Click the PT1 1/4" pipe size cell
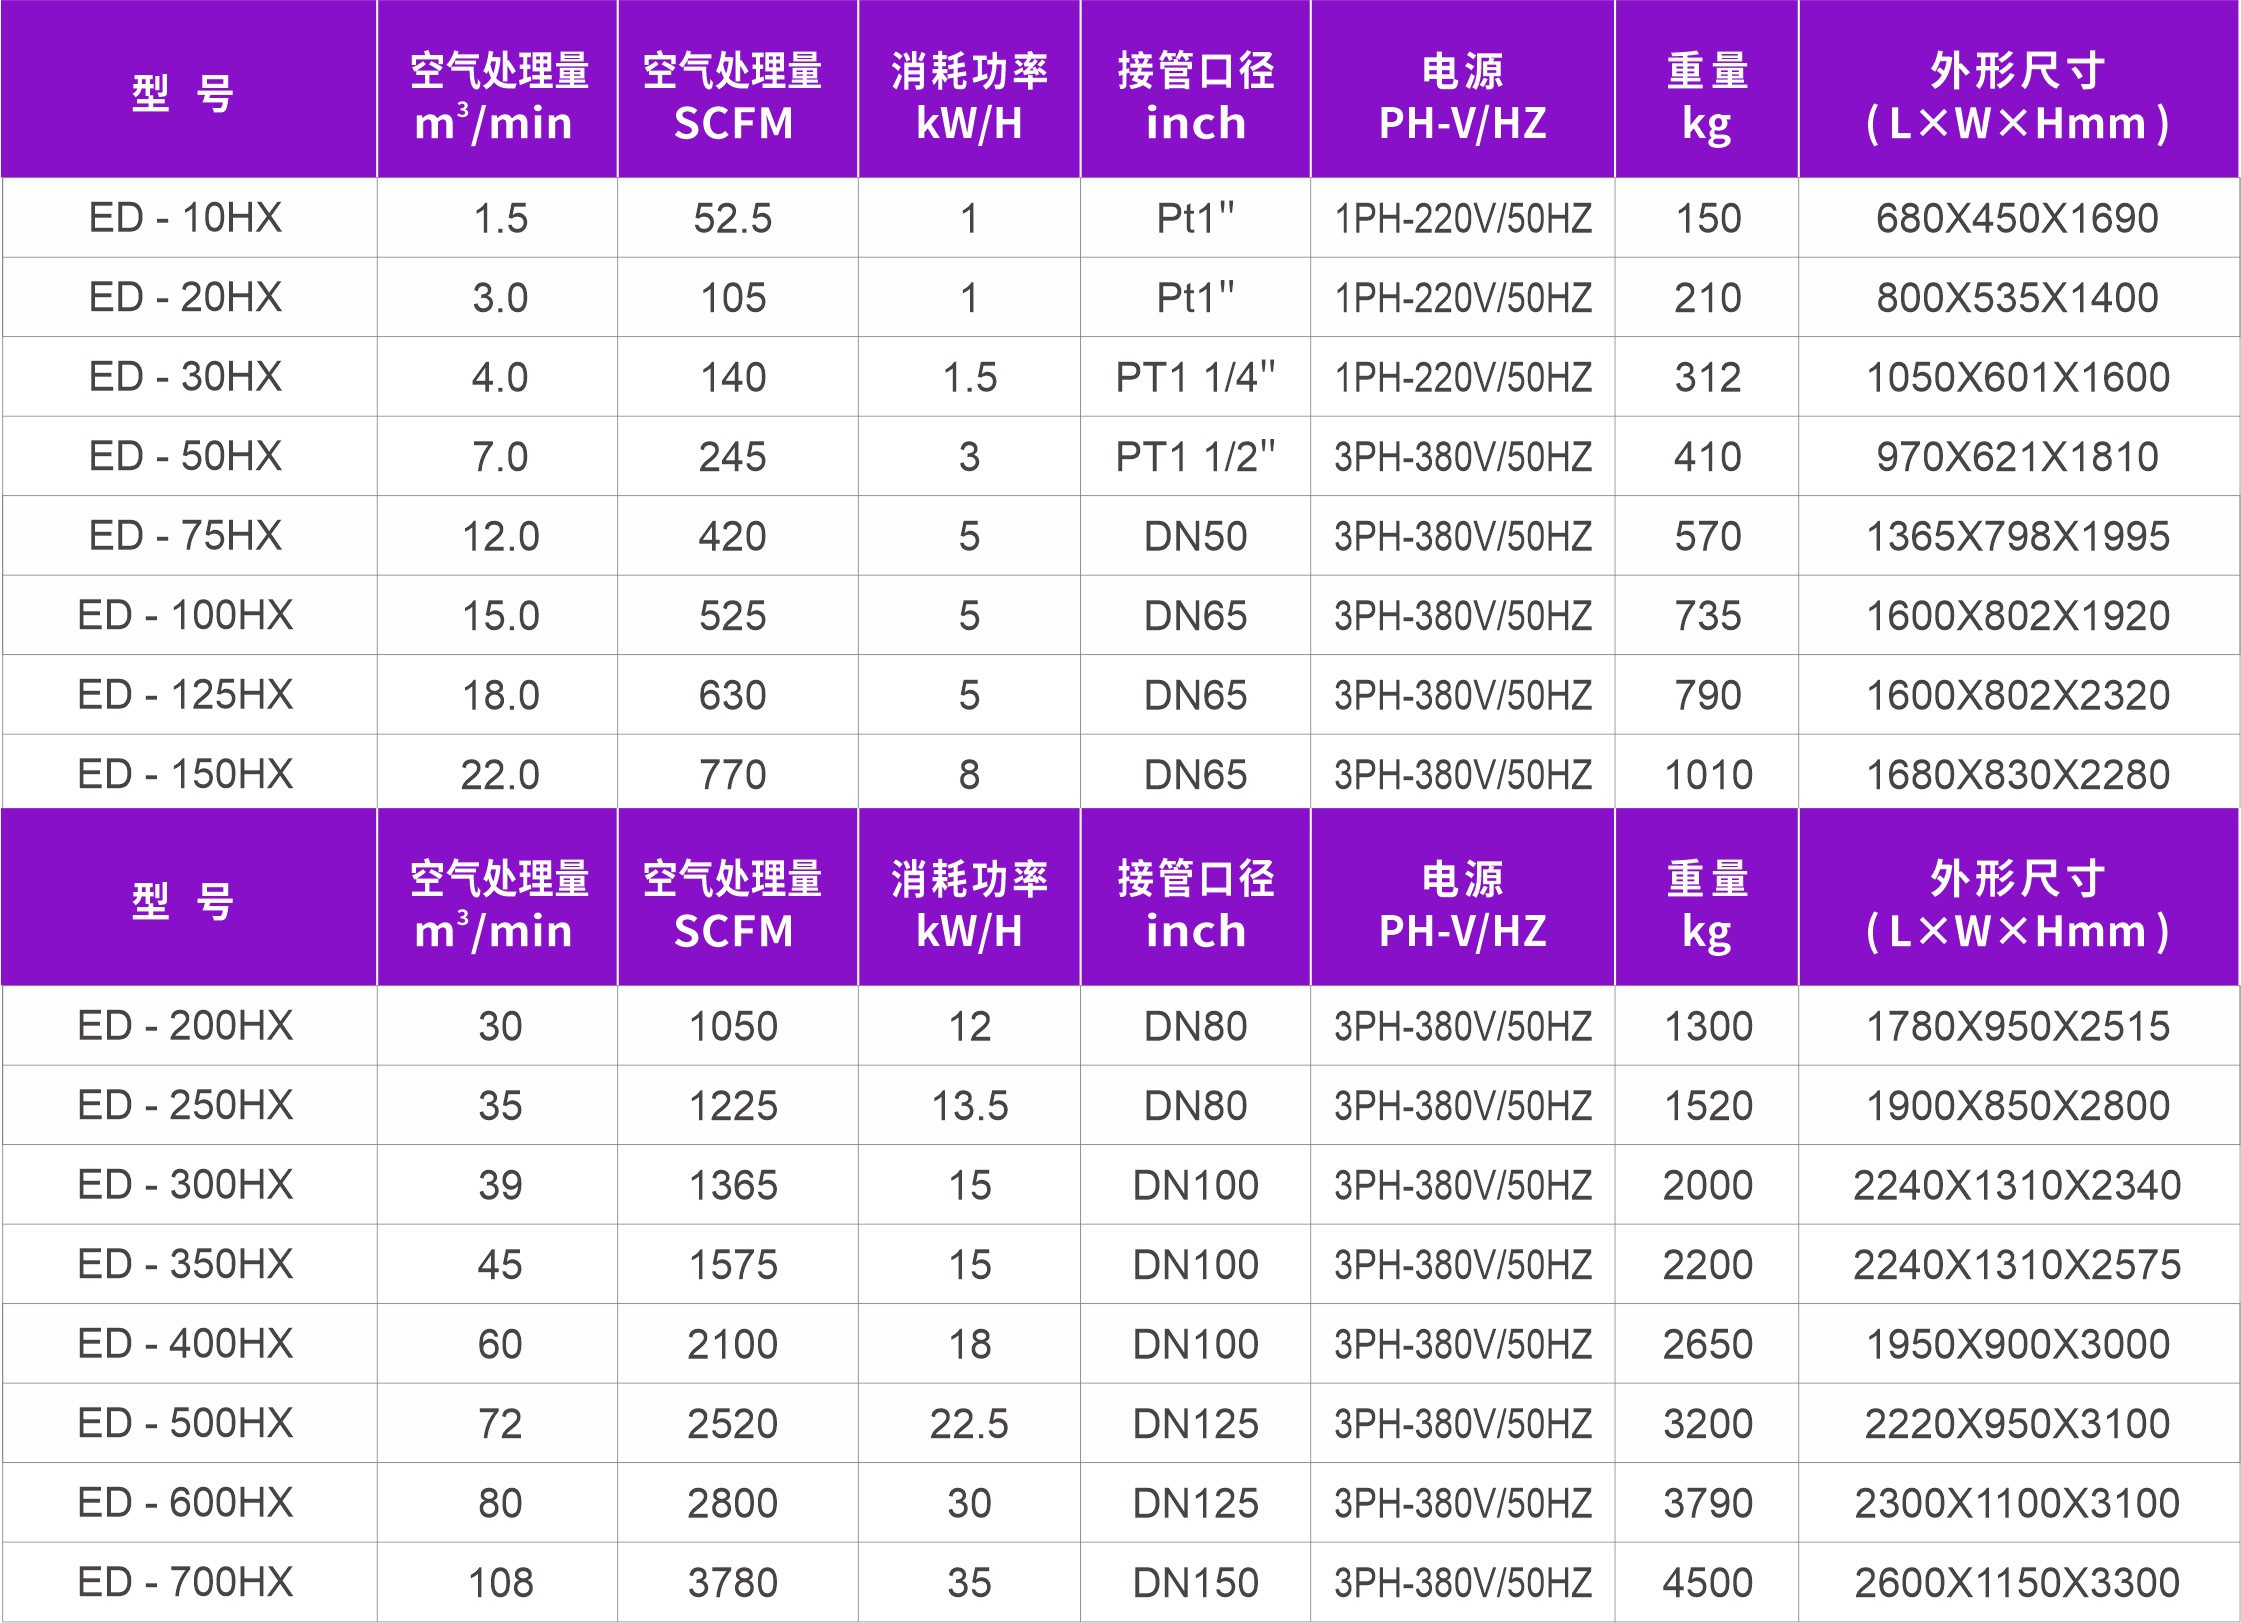The image size is (2241, 1623). [x=1195, y=377]
